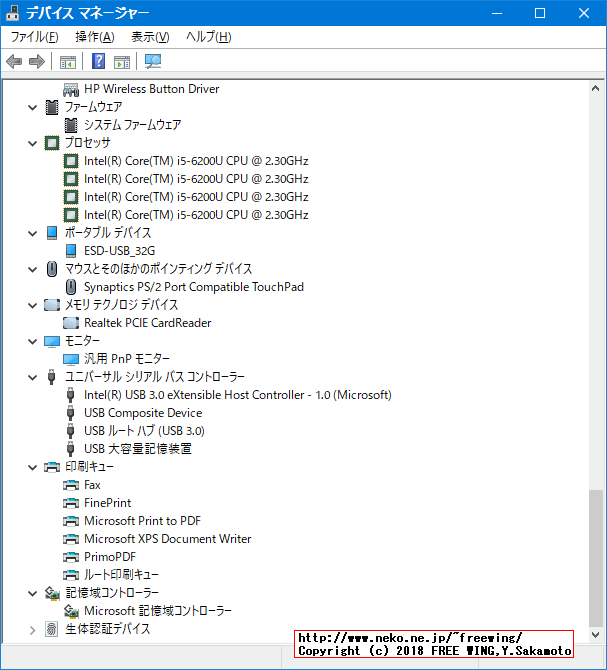The image size is (607, 670).
Task: Collapse the ユニバーサル シリアル バス コントローラー node
Action: pyautogui.click(x=33, y=377)
